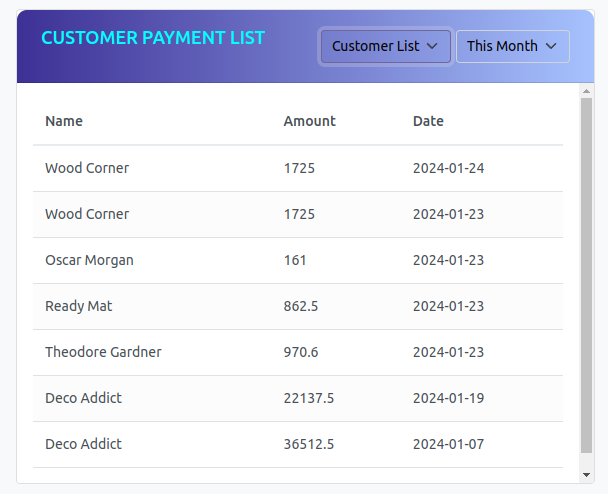Click the Customer List chevron arrow
This screenshot has height=494, width=608.
click(432, 46)
